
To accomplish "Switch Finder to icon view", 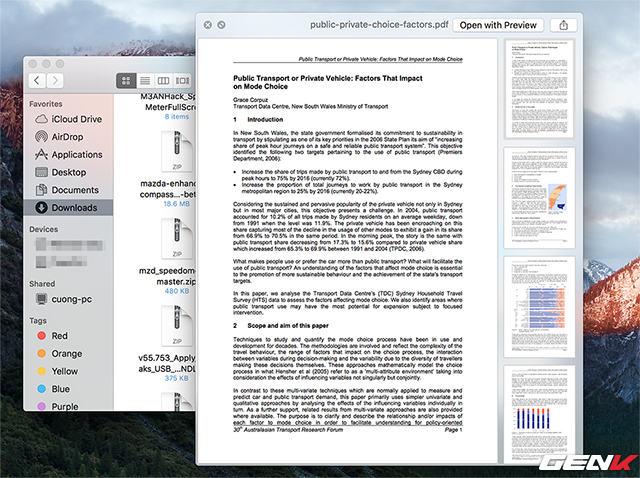I will click(x=126, y=80).
